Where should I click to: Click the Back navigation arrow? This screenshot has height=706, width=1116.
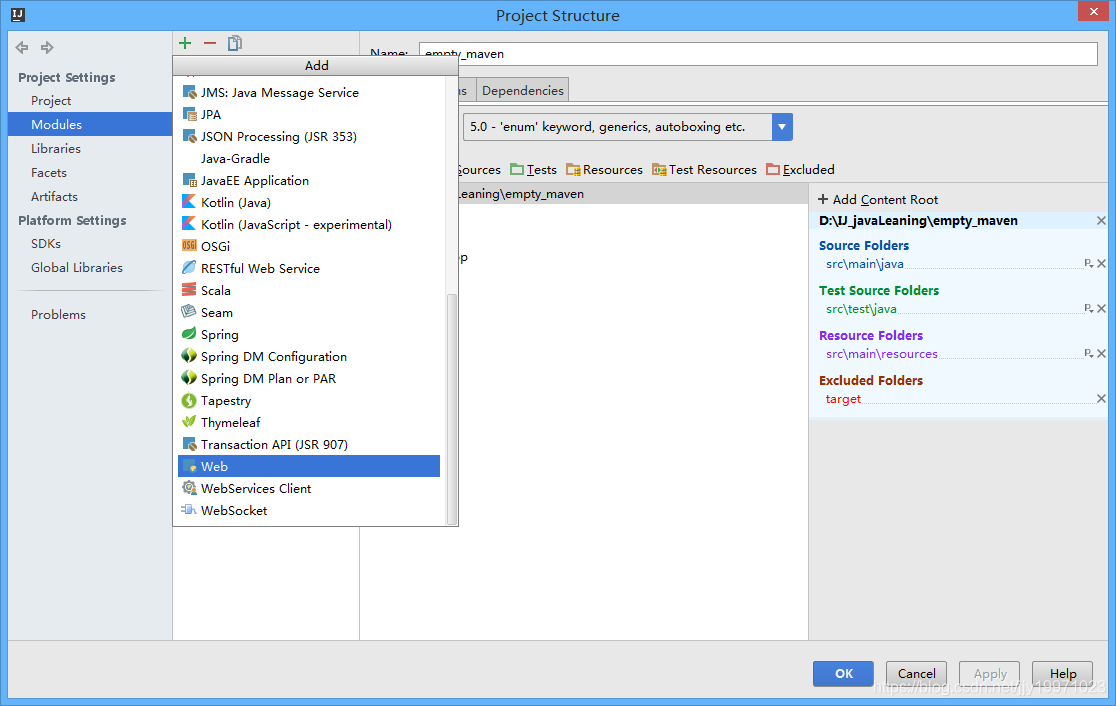click(22, 48)
